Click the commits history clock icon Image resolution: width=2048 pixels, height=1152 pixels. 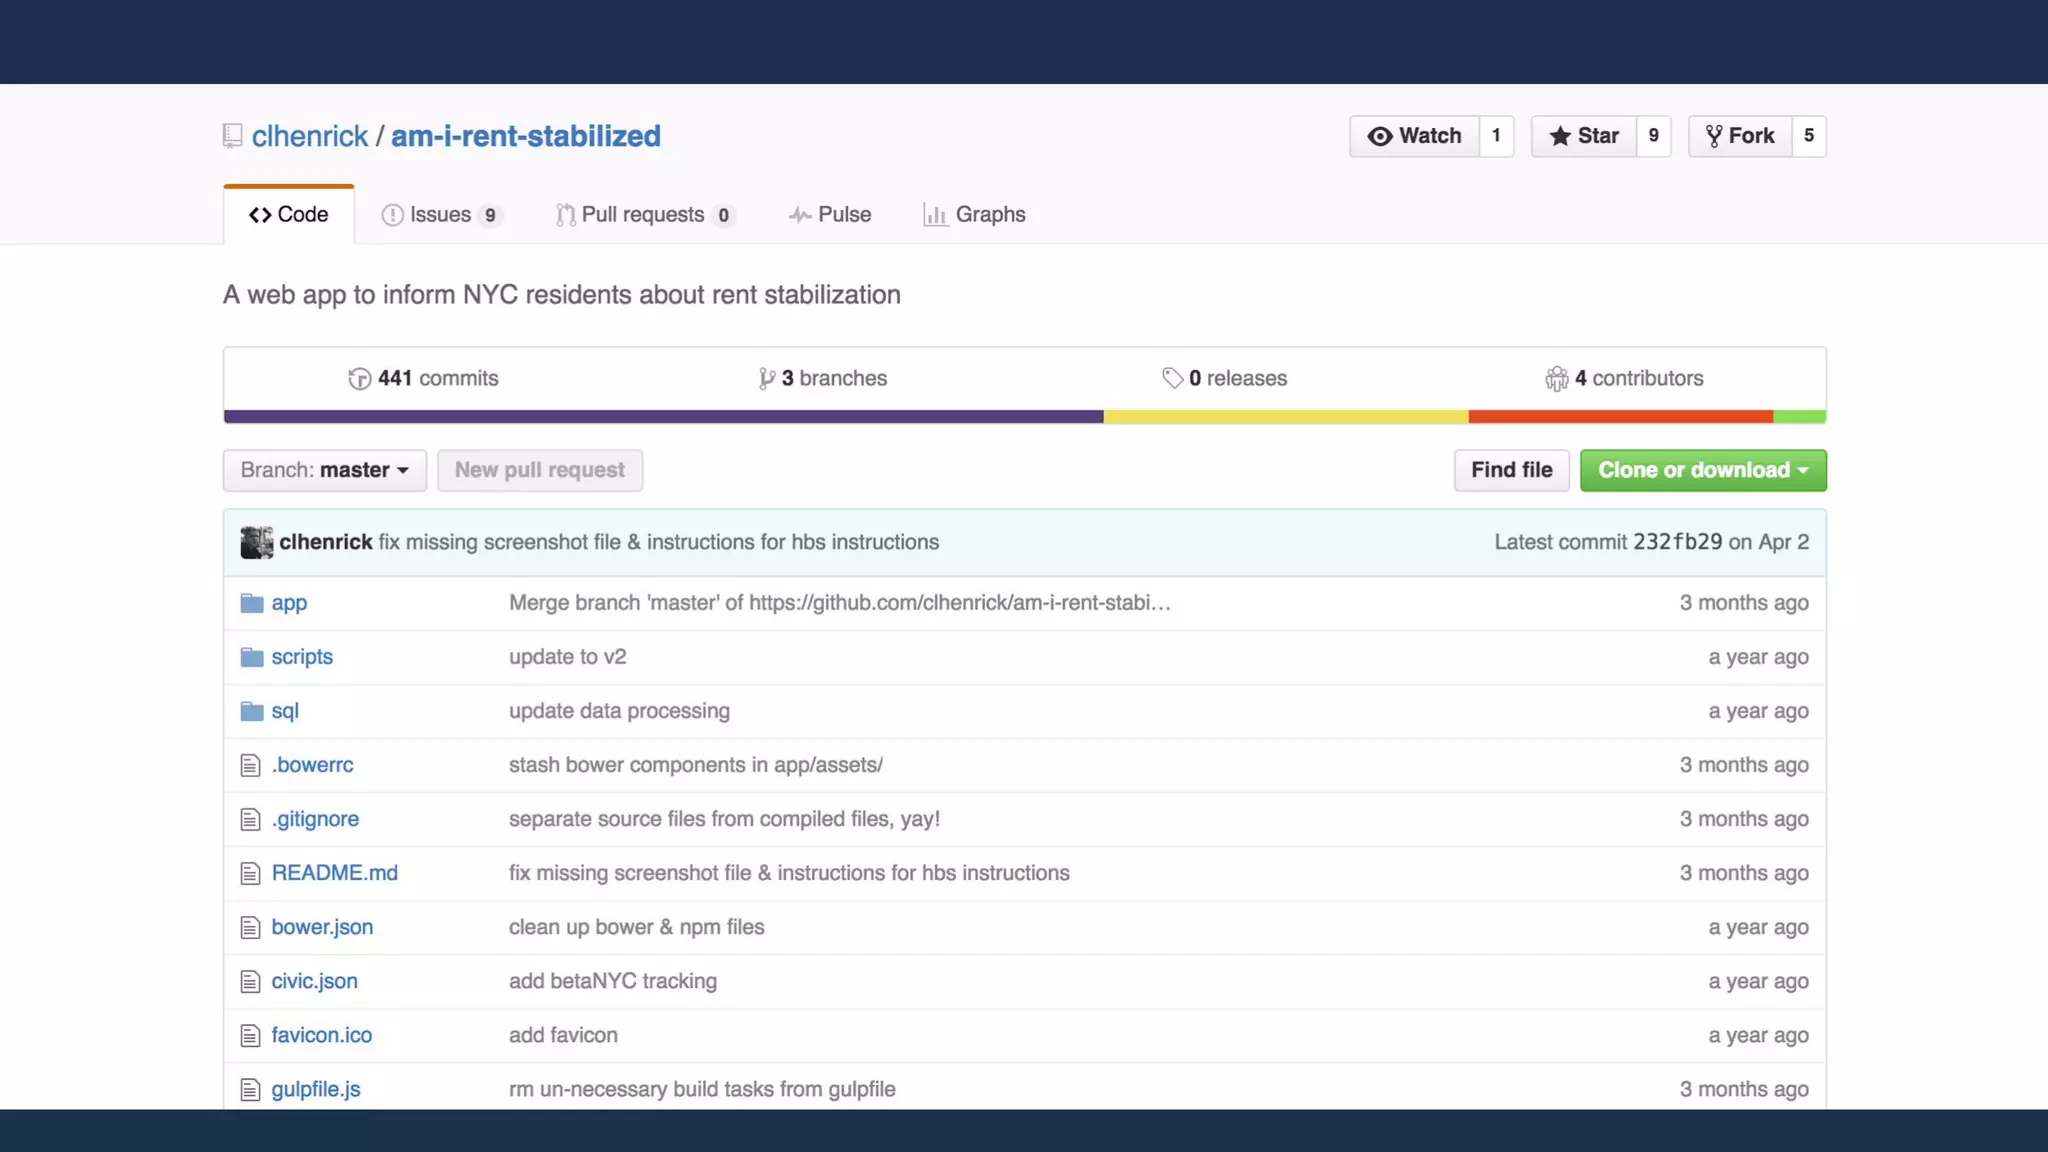pyautogui.click(x=359, y=379)
